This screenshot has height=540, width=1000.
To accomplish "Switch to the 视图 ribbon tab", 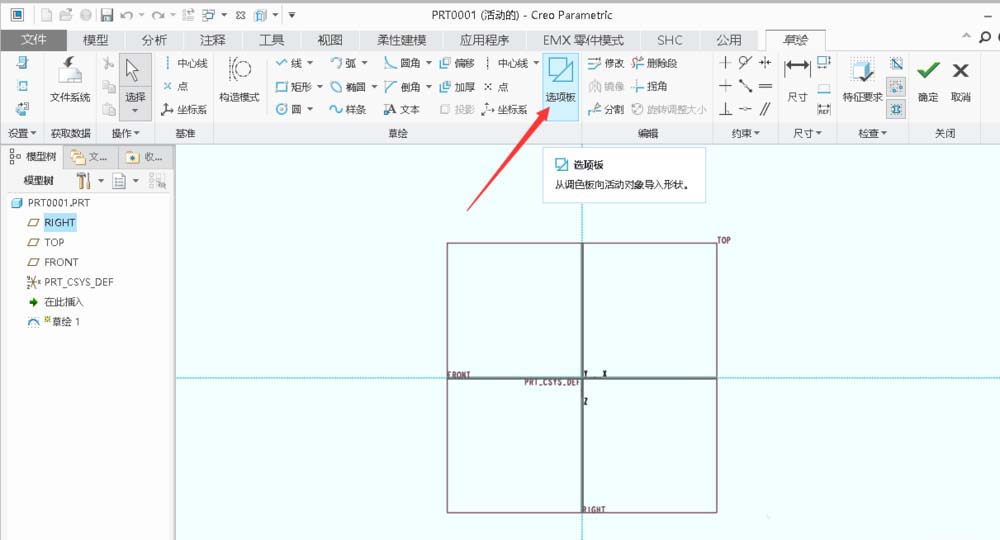I will [330, 40].
